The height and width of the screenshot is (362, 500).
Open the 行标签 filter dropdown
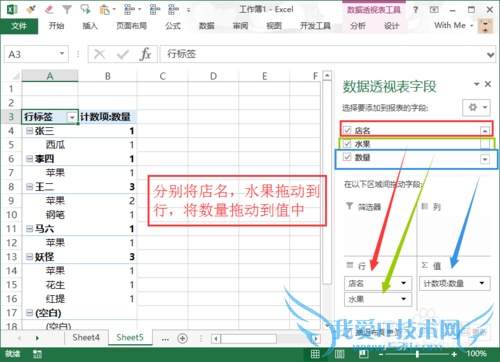[x=72, y=117]
